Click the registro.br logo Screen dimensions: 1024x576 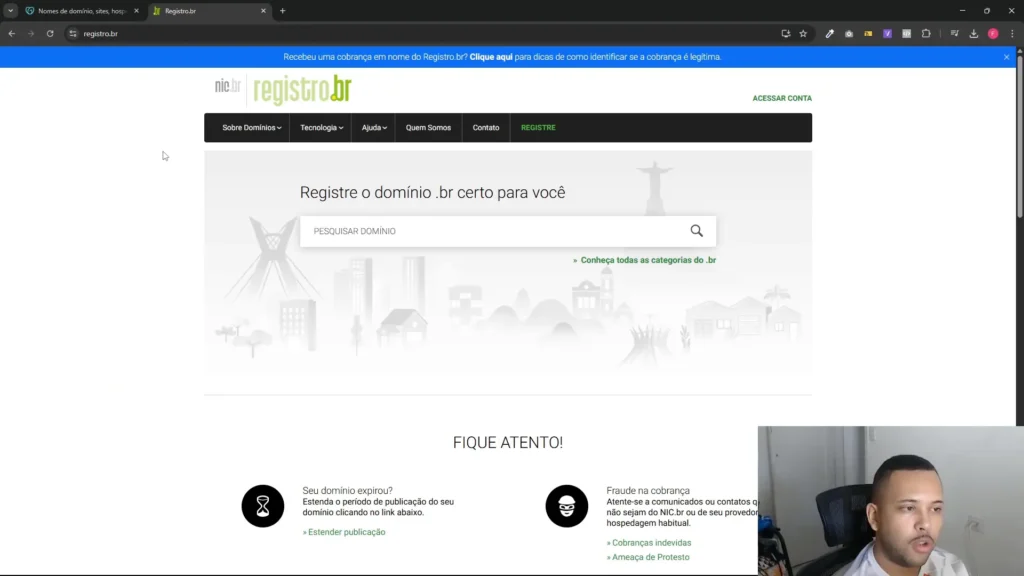click(x=302, y=90)
